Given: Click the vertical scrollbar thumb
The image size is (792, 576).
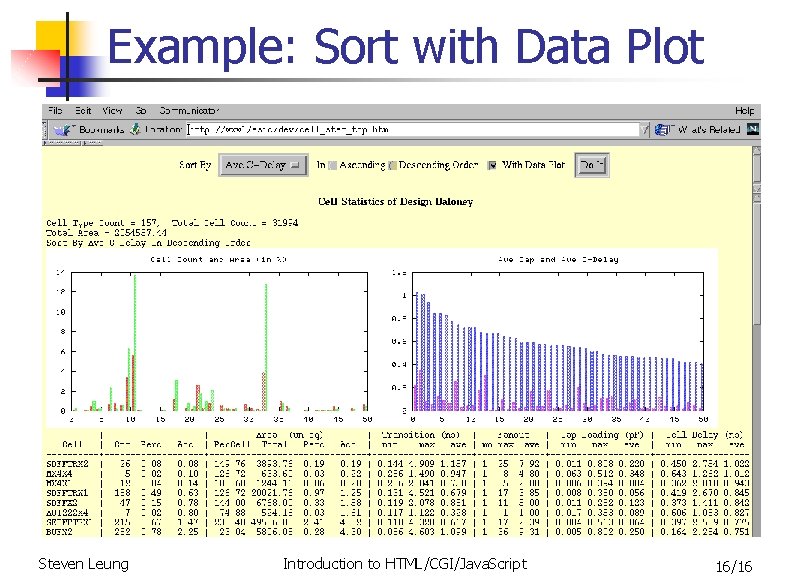Looking at the screenshot, I should coord(756,263).
